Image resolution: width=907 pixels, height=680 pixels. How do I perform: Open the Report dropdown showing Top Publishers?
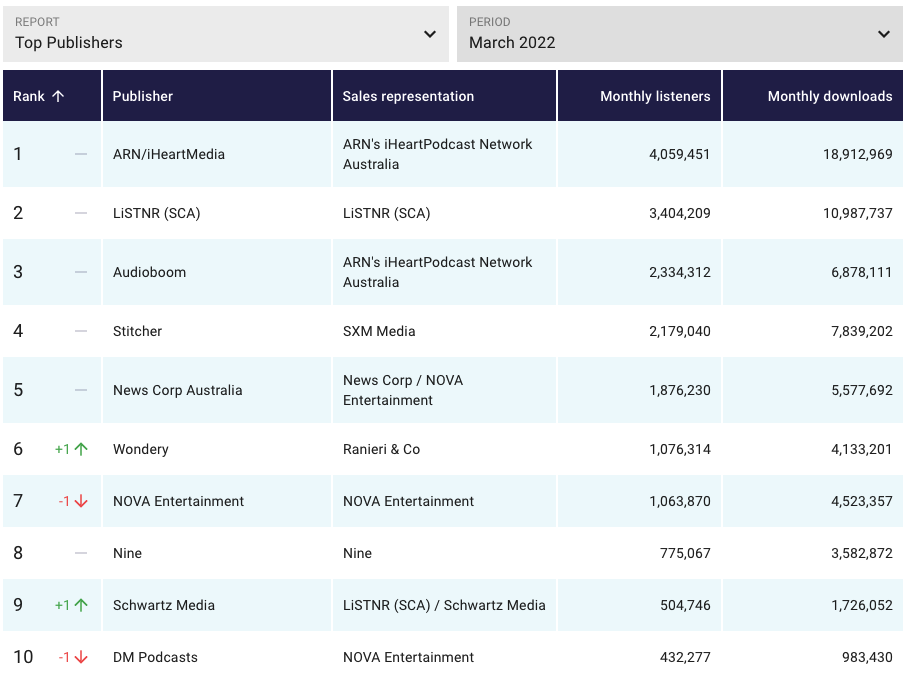coord(226,34)
